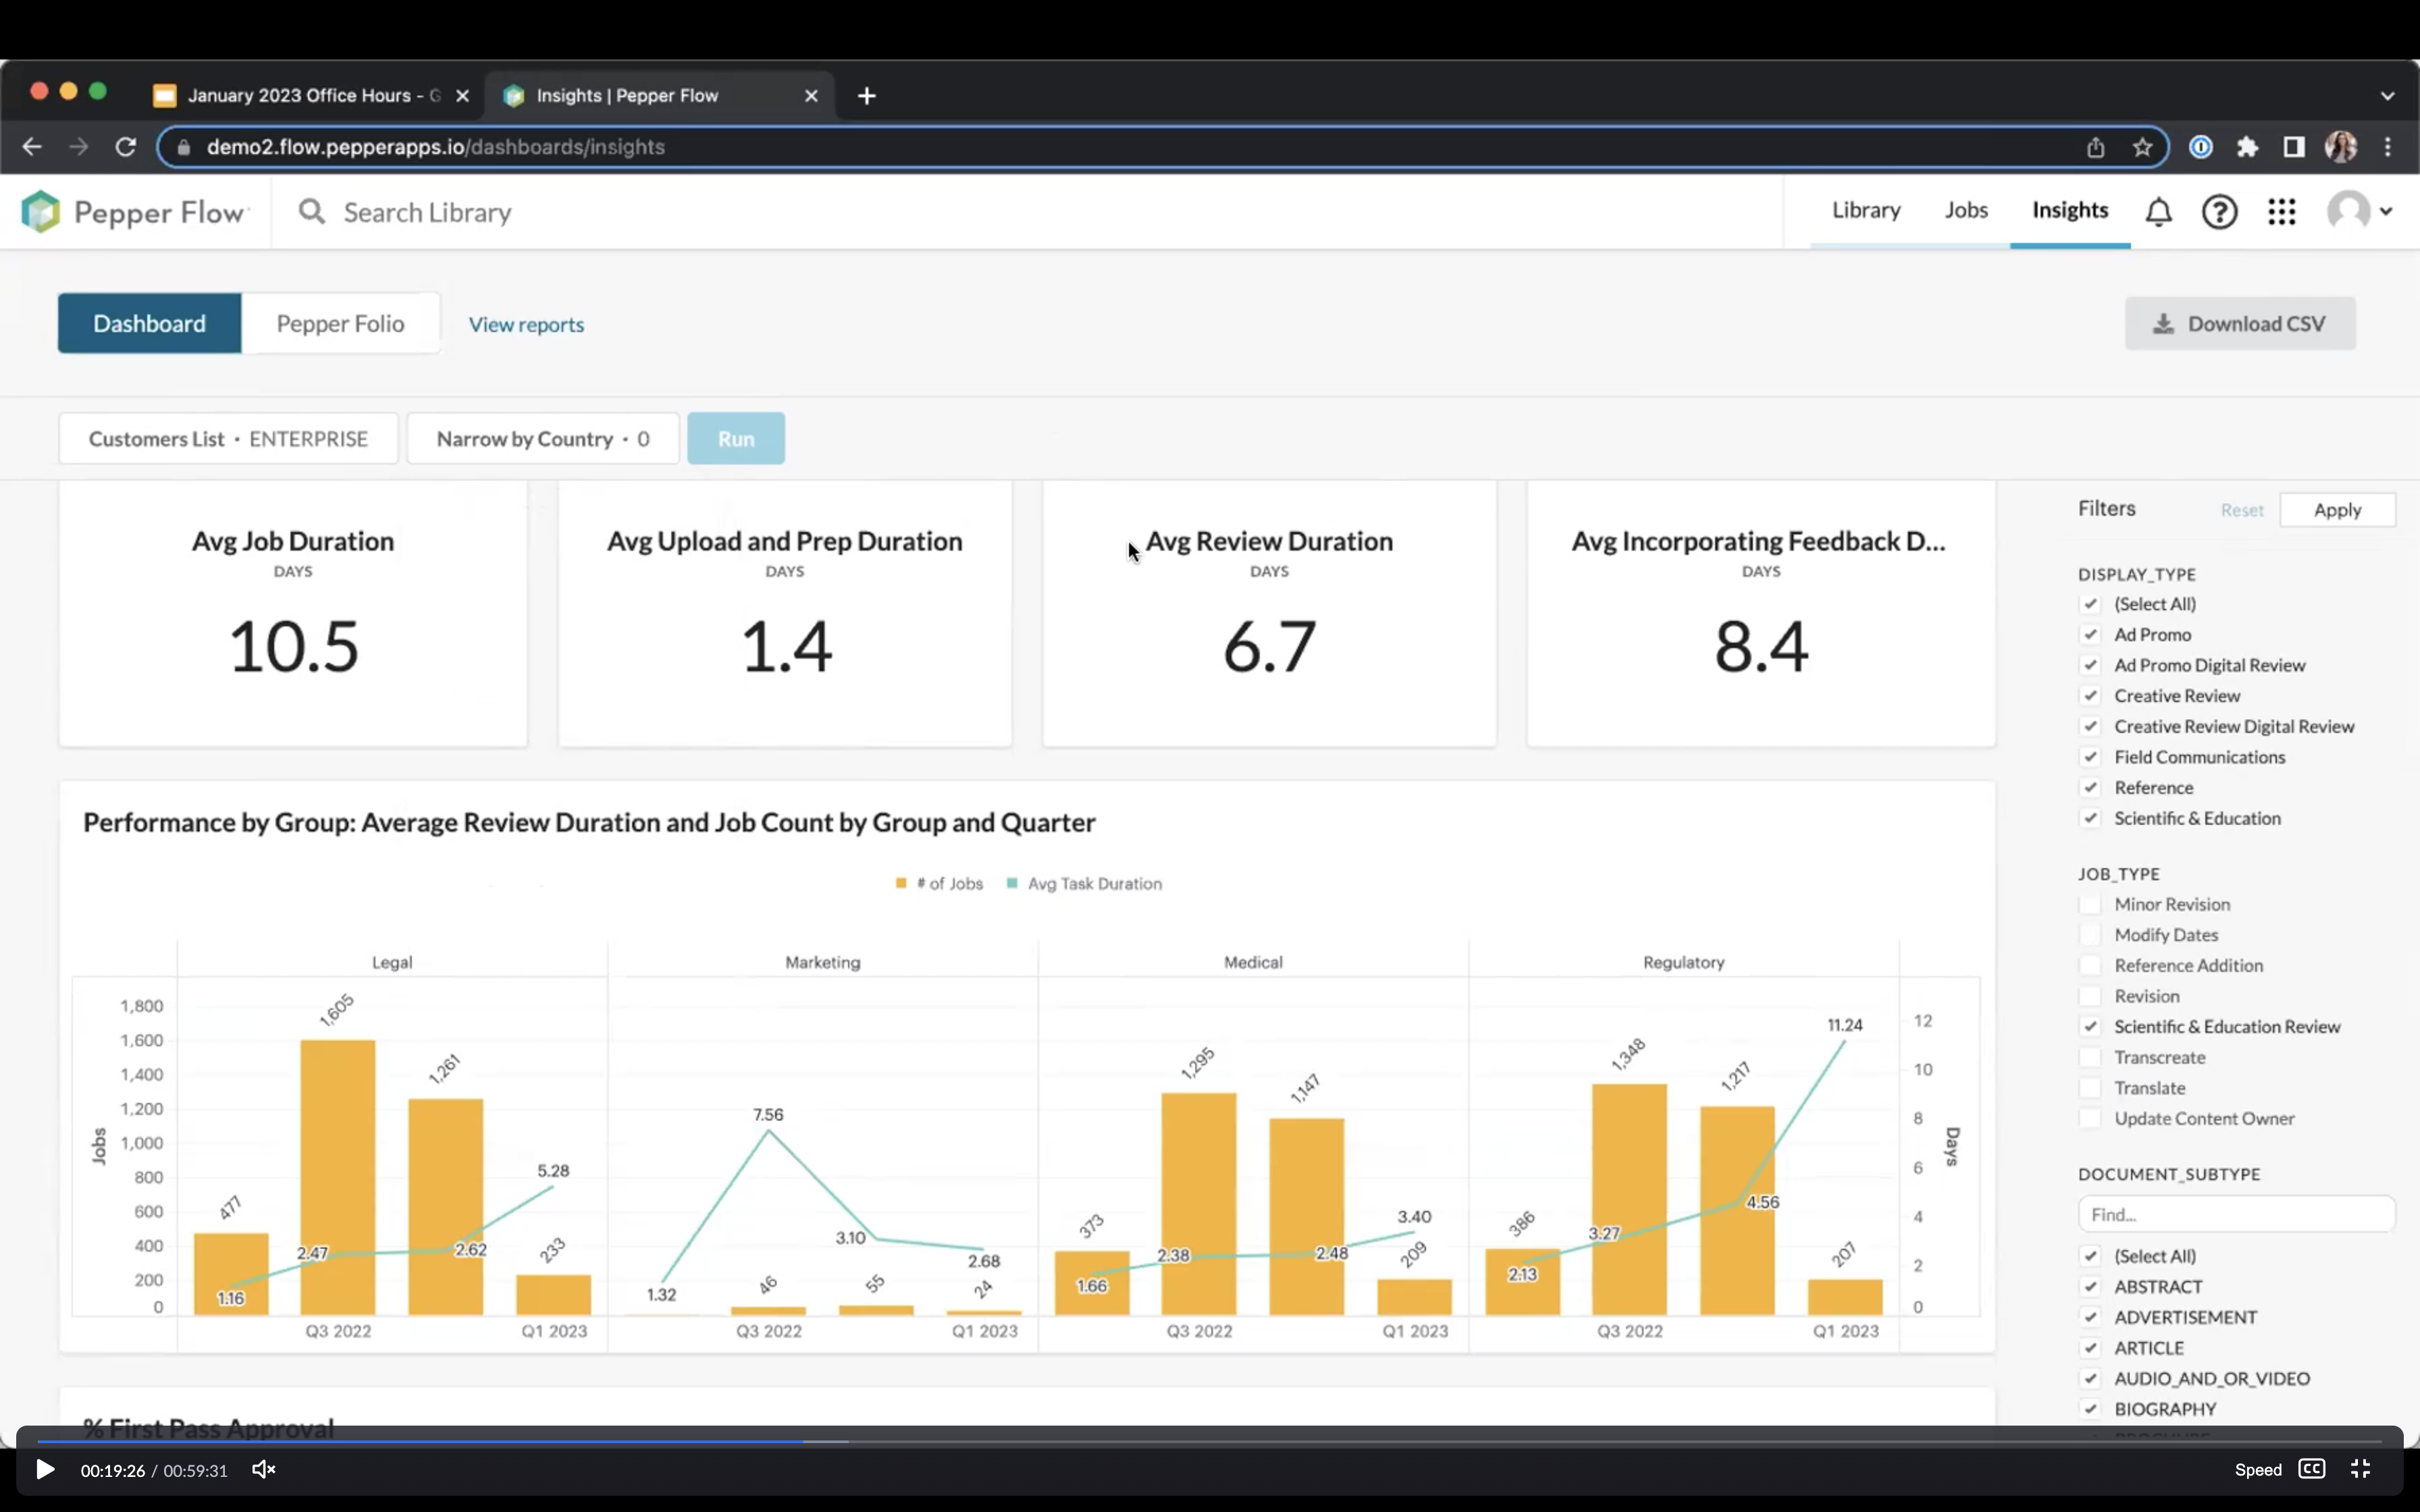Exit fullscreen video mode
Screen dimensions: 2420x1512
tap(2360, 1468)
